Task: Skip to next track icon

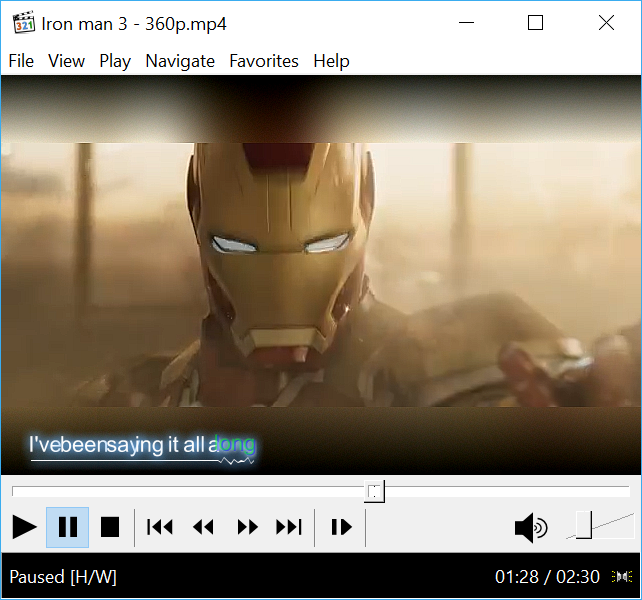Action: click(289, 527)
